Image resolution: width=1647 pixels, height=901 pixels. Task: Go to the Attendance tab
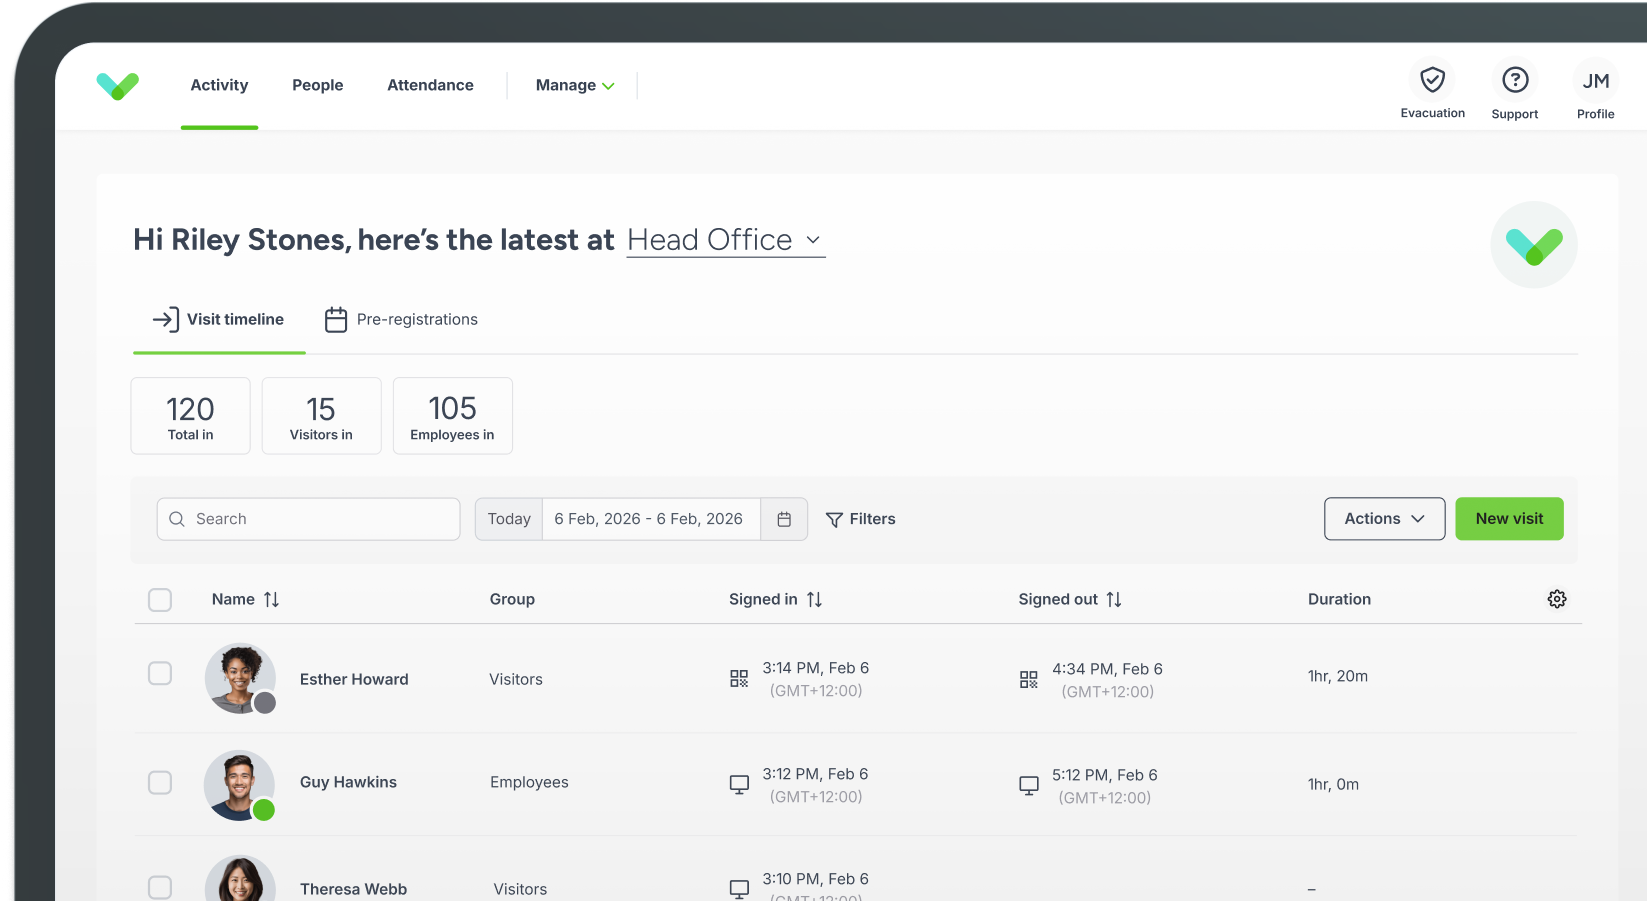coord(431,86)
